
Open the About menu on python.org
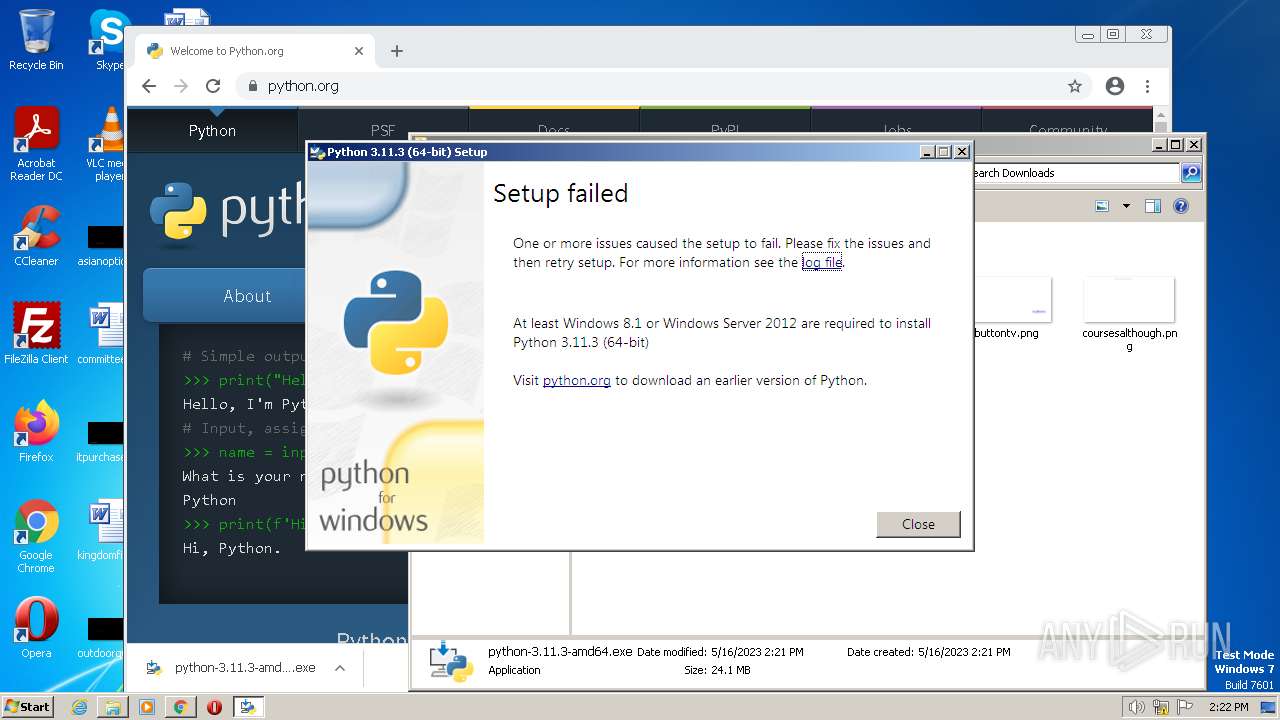click(247, 296)
